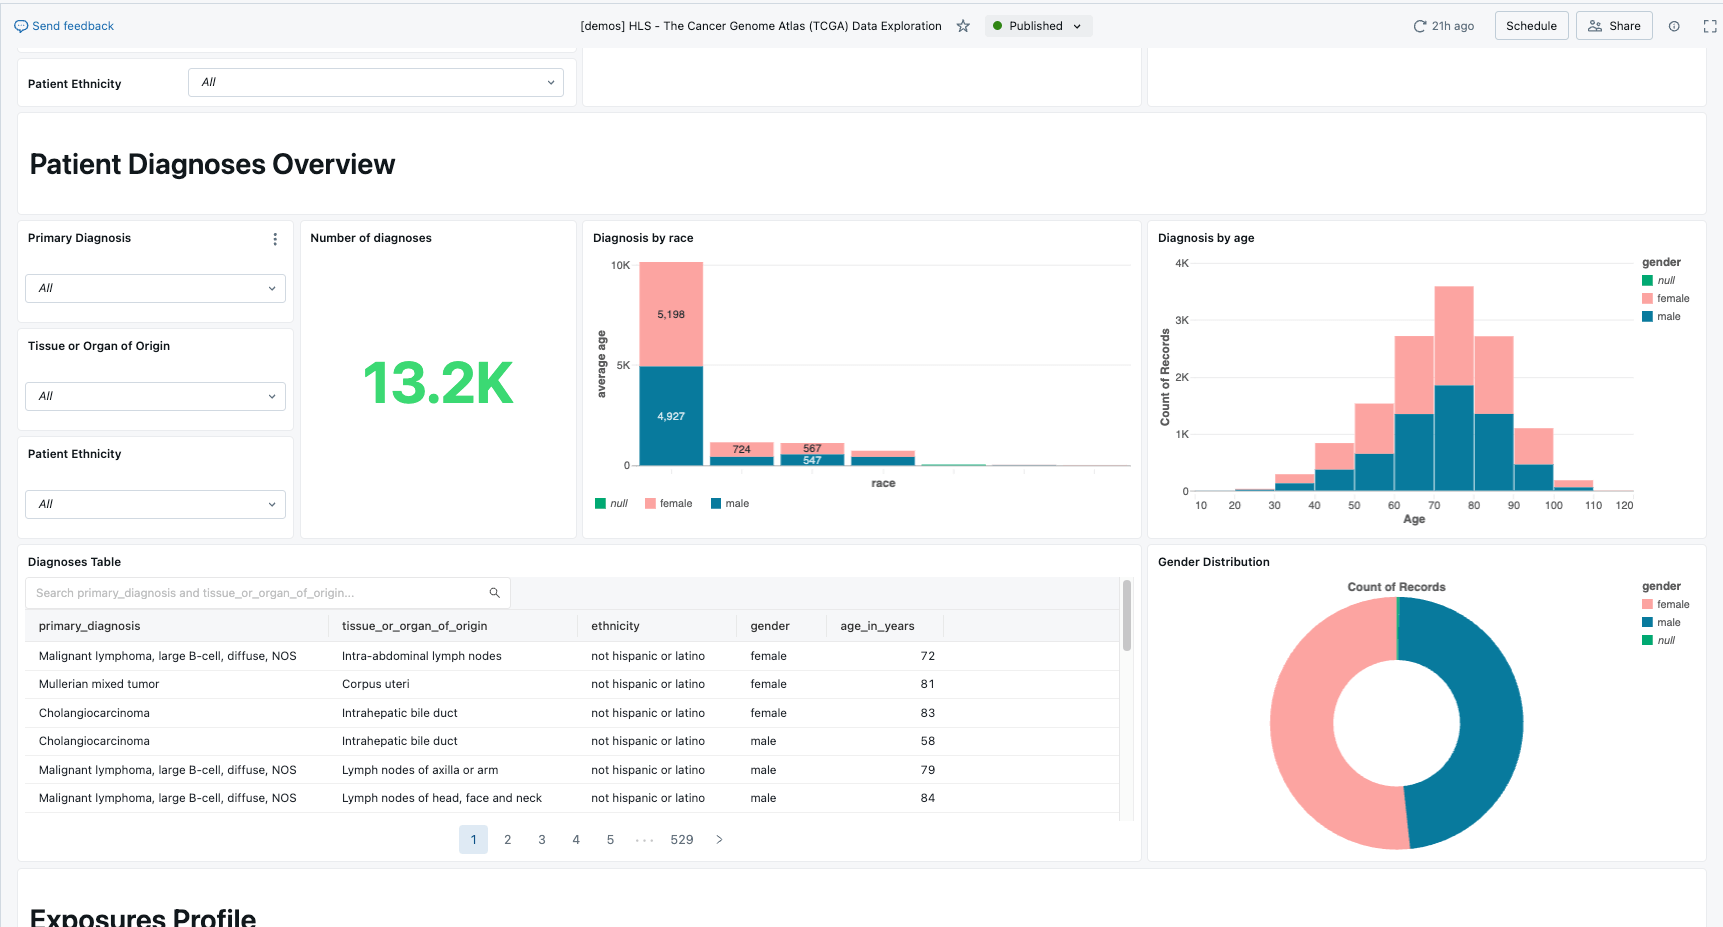Refresh the dashboard data

(x=1418, y=26)
